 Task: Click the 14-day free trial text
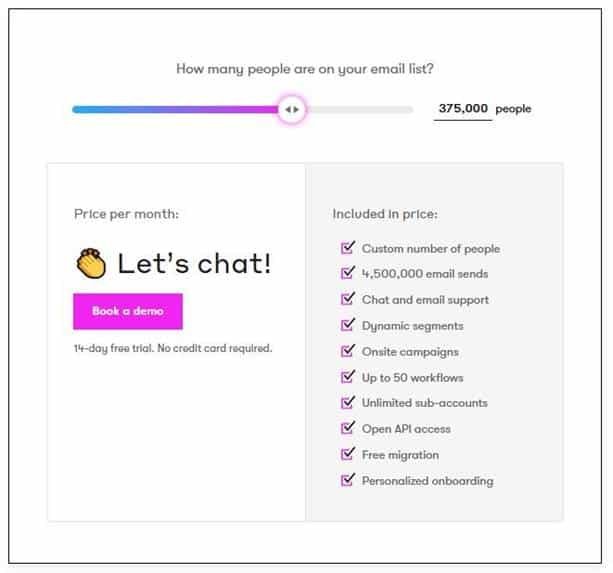[173, 348]
